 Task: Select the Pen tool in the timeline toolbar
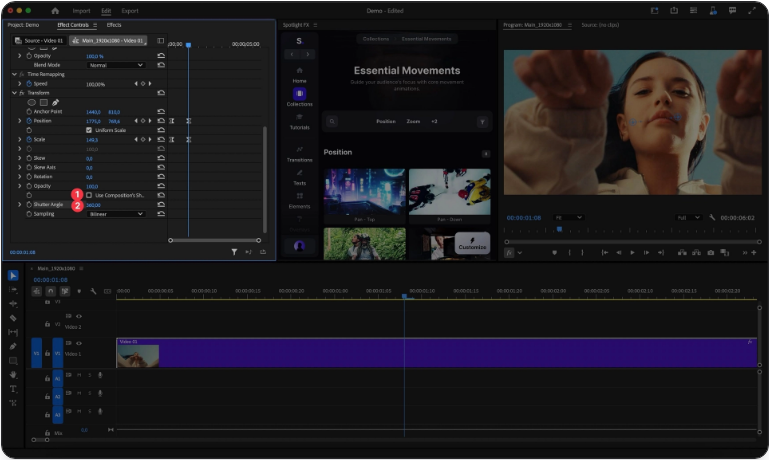click(13, 346)
